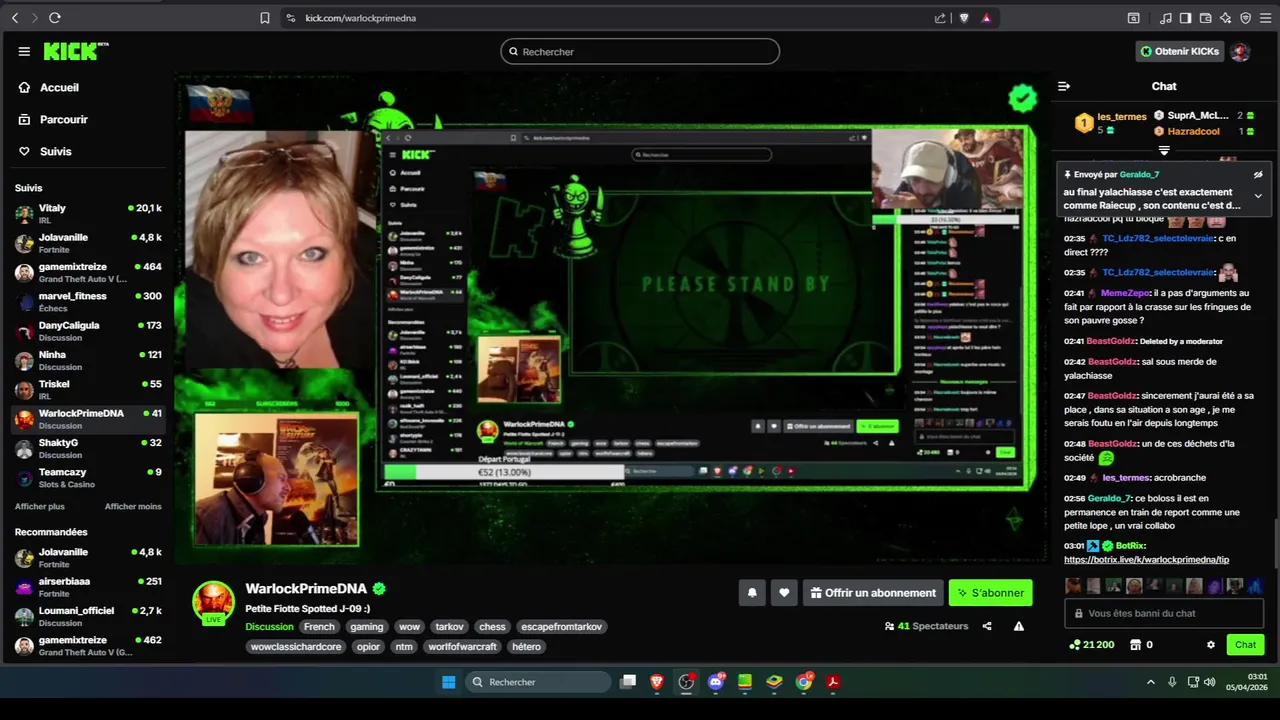Subscribe with the S'abonner button
This screenshot has width=1280, height=720.
[990, 593]
